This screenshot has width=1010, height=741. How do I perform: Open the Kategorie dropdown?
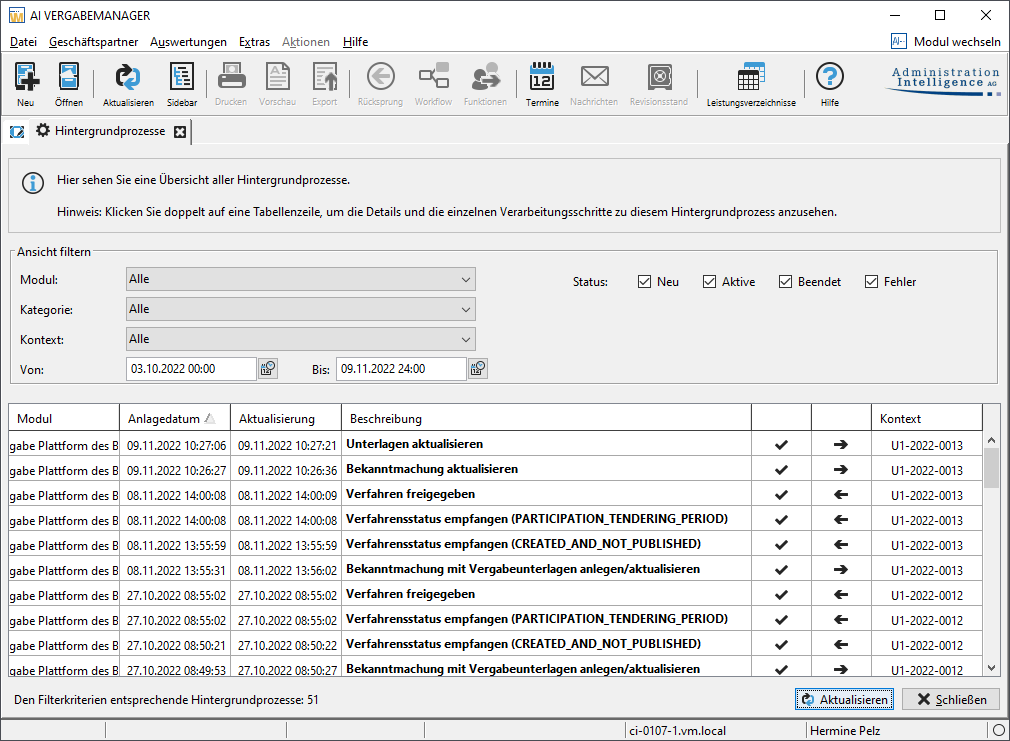tap(301, 309)
